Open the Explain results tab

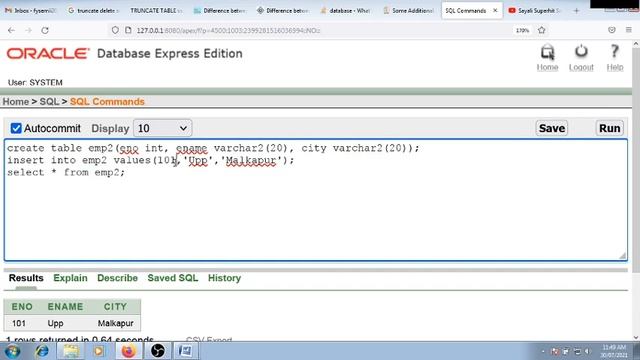[70, 278]
